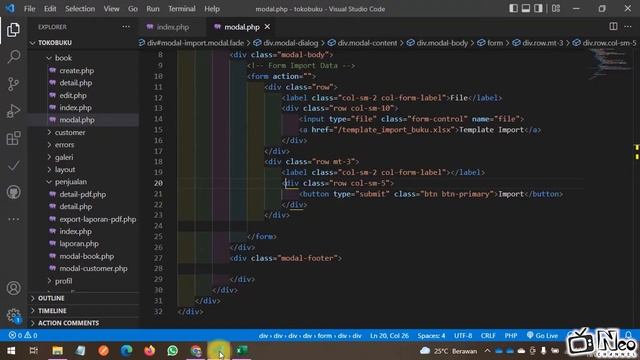Click the checkmark testing icon in activity bar

point(13,165)
